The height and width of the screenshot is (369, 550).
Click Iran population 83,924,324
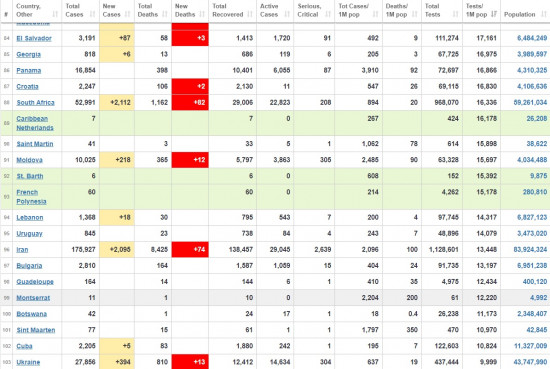click(x=530, y=250)
